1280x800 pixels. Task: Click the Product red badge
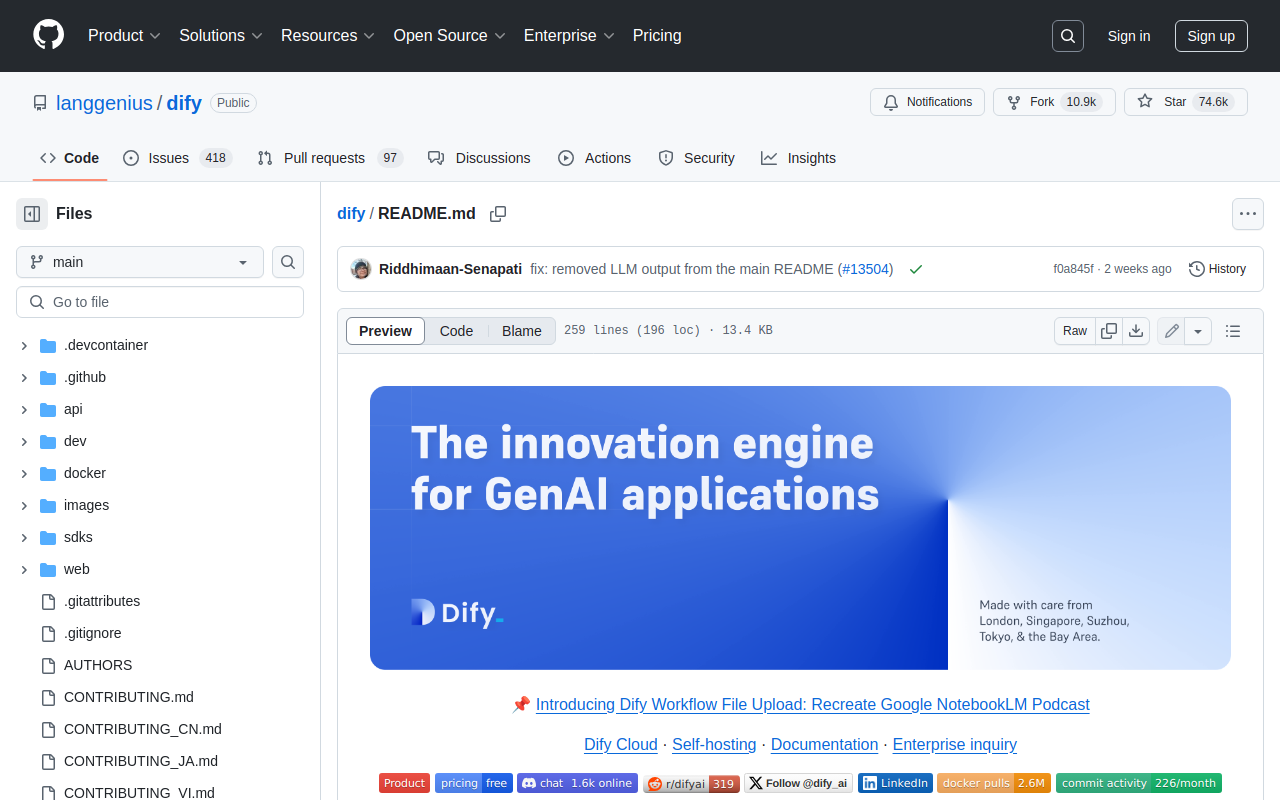click(x=404, y=783)
